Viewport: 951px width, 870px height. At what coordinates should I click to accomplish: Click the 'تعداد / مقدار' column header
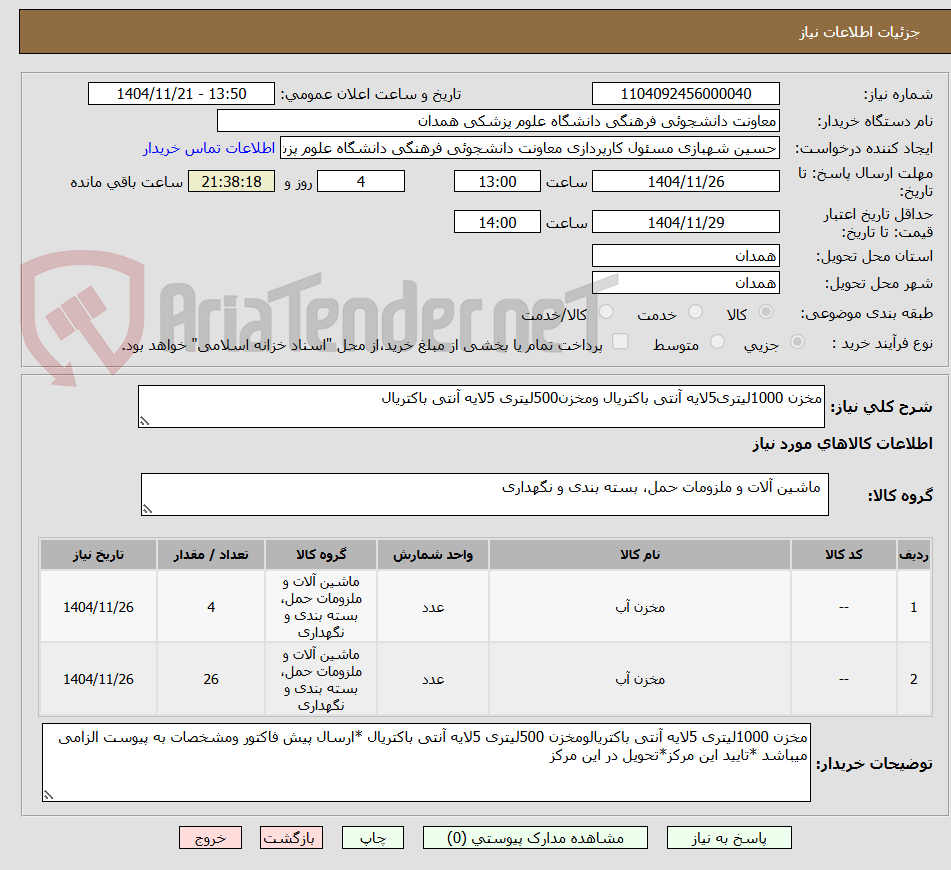[x=210, y=555]
